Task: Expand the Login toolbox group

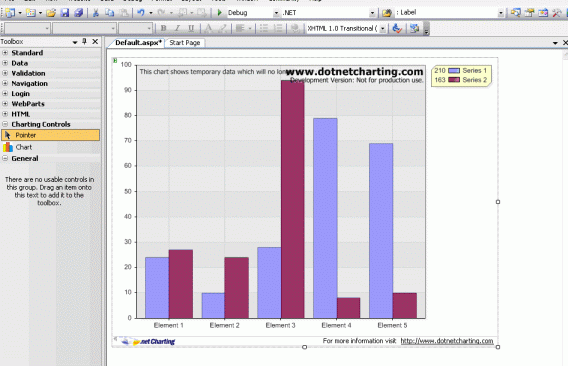Action: (x=5, y=93)
